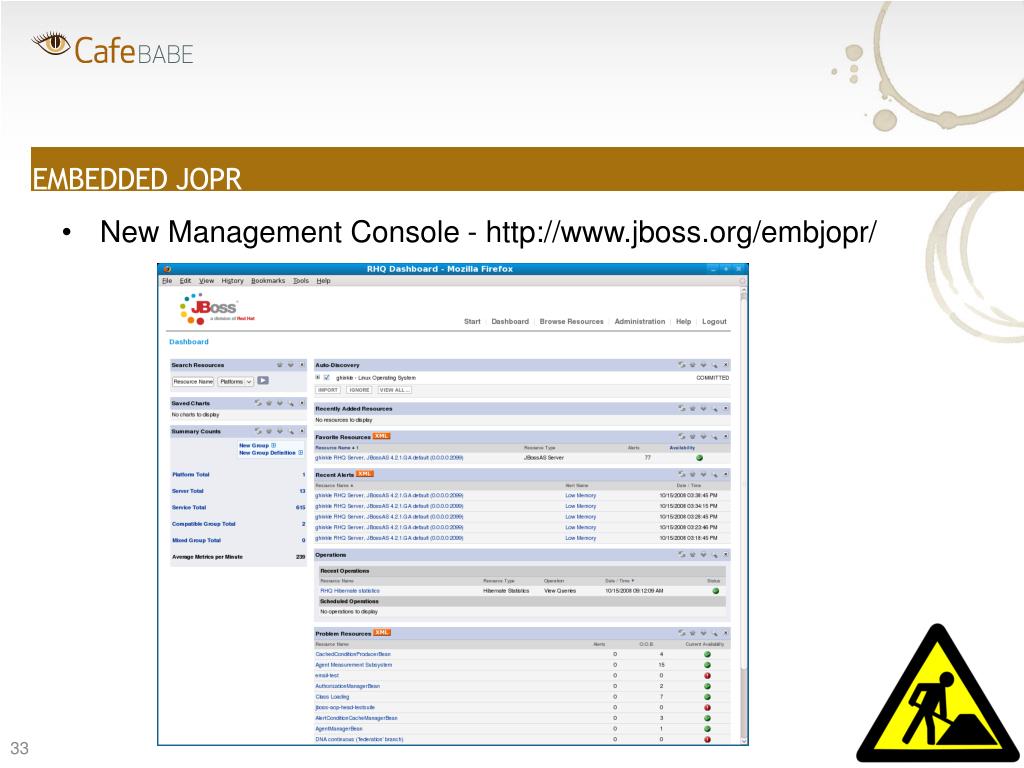Open the Platforms dropdown in Search Resources
The height and width of the screenshot is (768, 1024).
pyautogui.click(x=236, y=381)
